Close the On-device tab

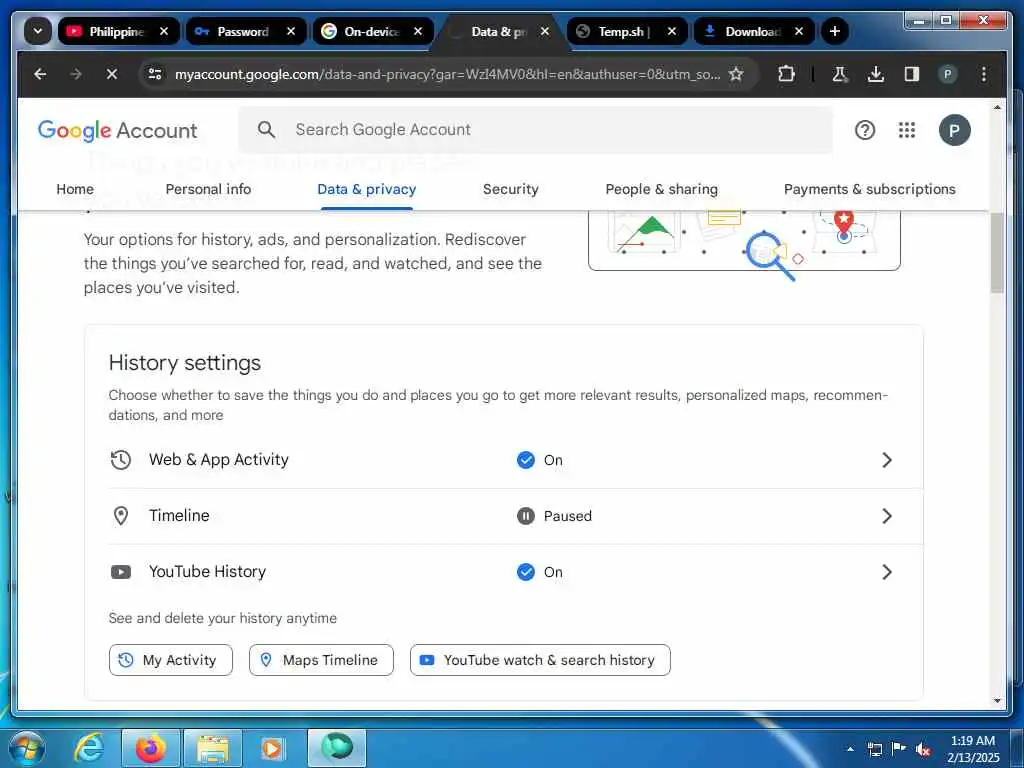(x=418, y=31)
